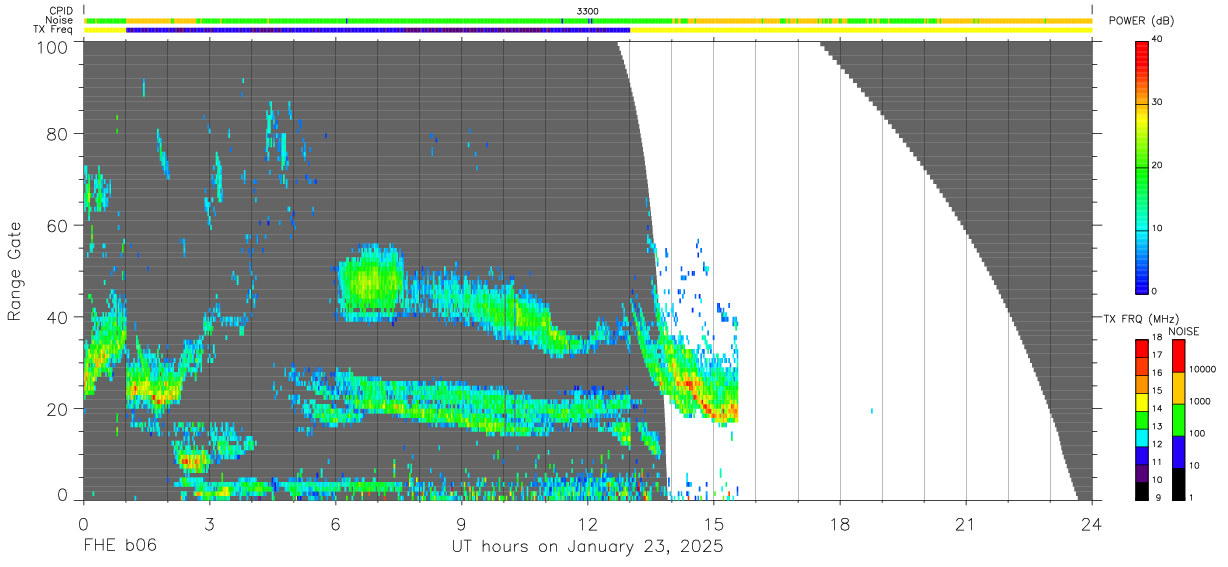Click the red top segment of TX FRQ legend
Image resolution: width=1228 pixels, height=567 pixels.
[1141, 349]
